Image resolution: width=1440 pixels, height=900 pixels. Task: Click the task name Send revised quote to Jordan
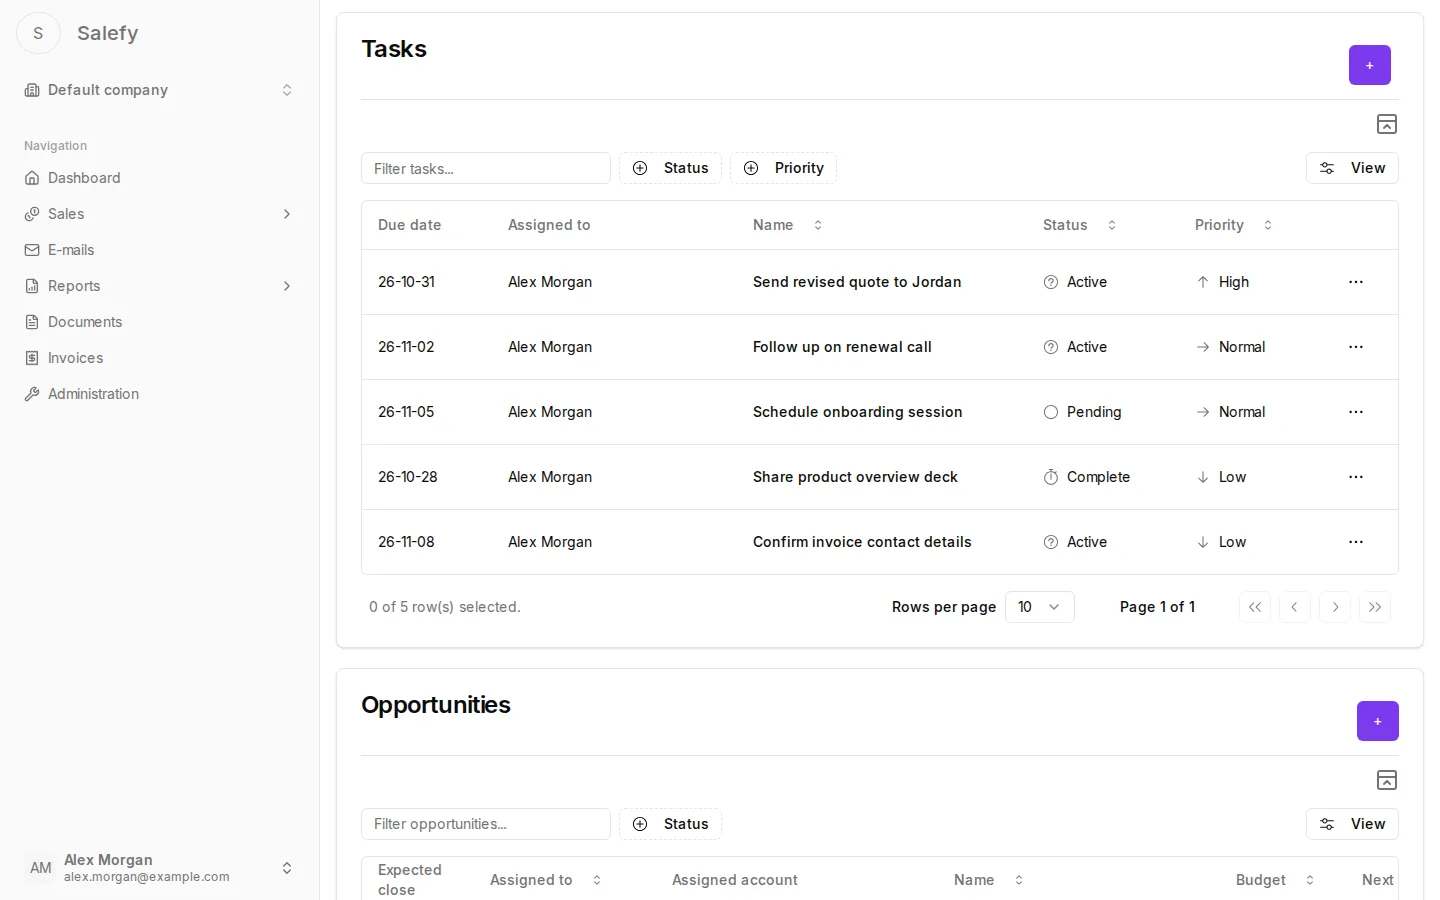[x=857, y=282]
